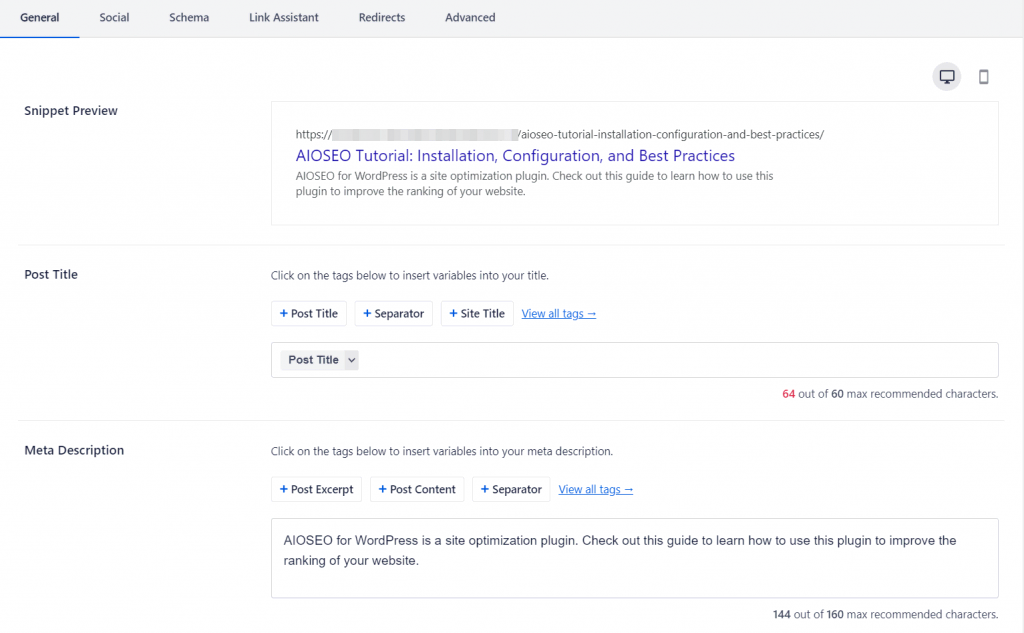Viewport: 1024px width, 633px height.
Task: Add the Post Content tag
Action: click(x=417, y=490)
